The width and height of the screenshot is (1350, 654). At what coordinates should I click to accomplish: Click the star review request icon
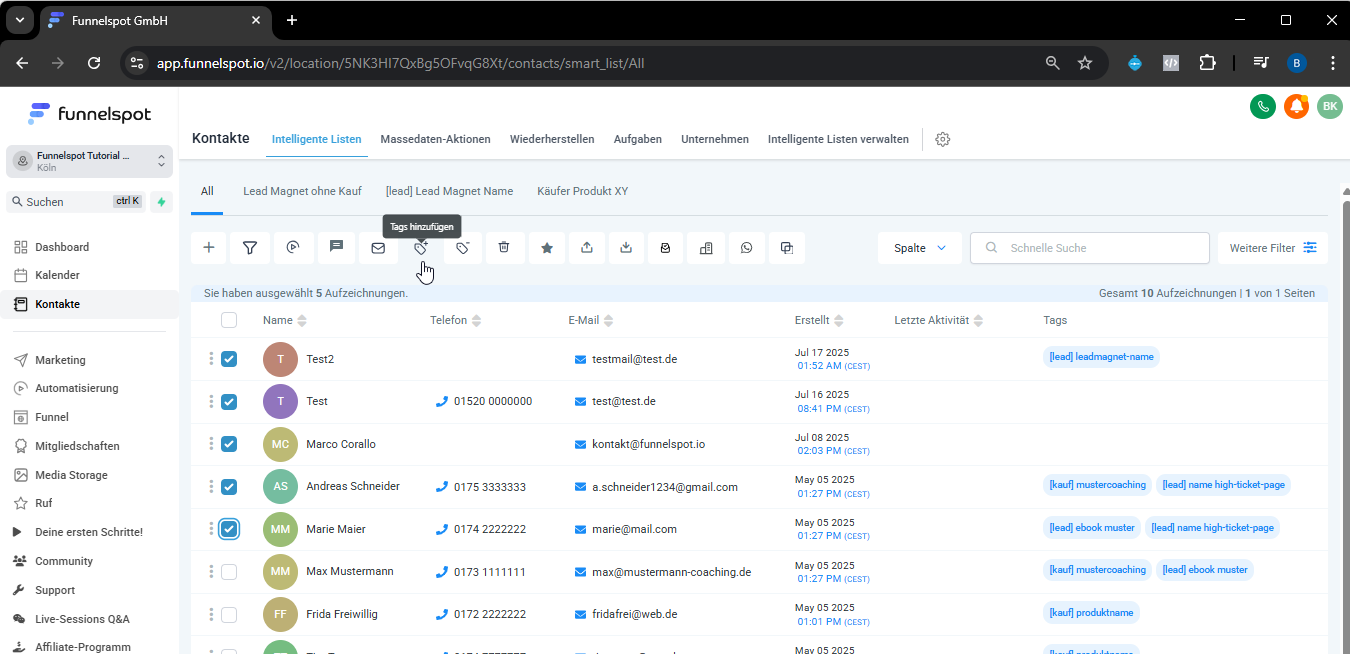547,248
